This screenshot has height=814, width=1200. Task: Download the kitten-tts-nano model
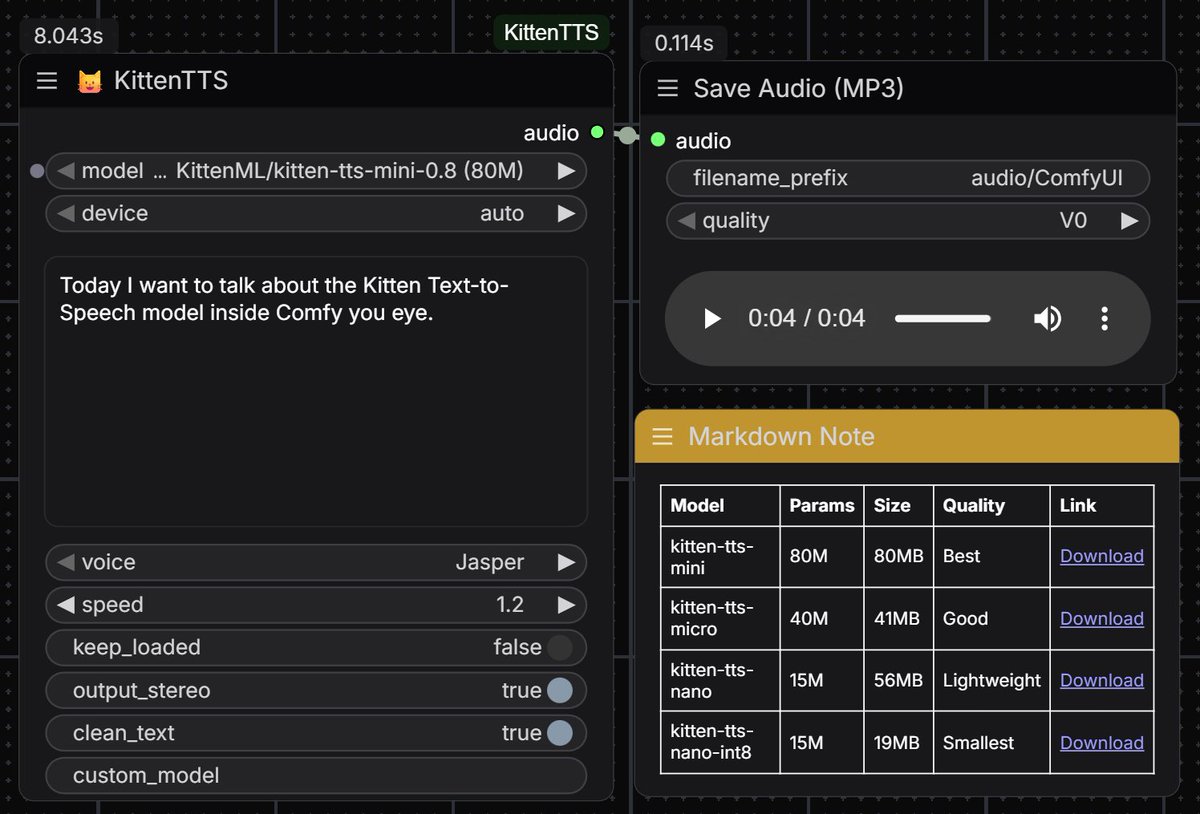point(1101,680)
